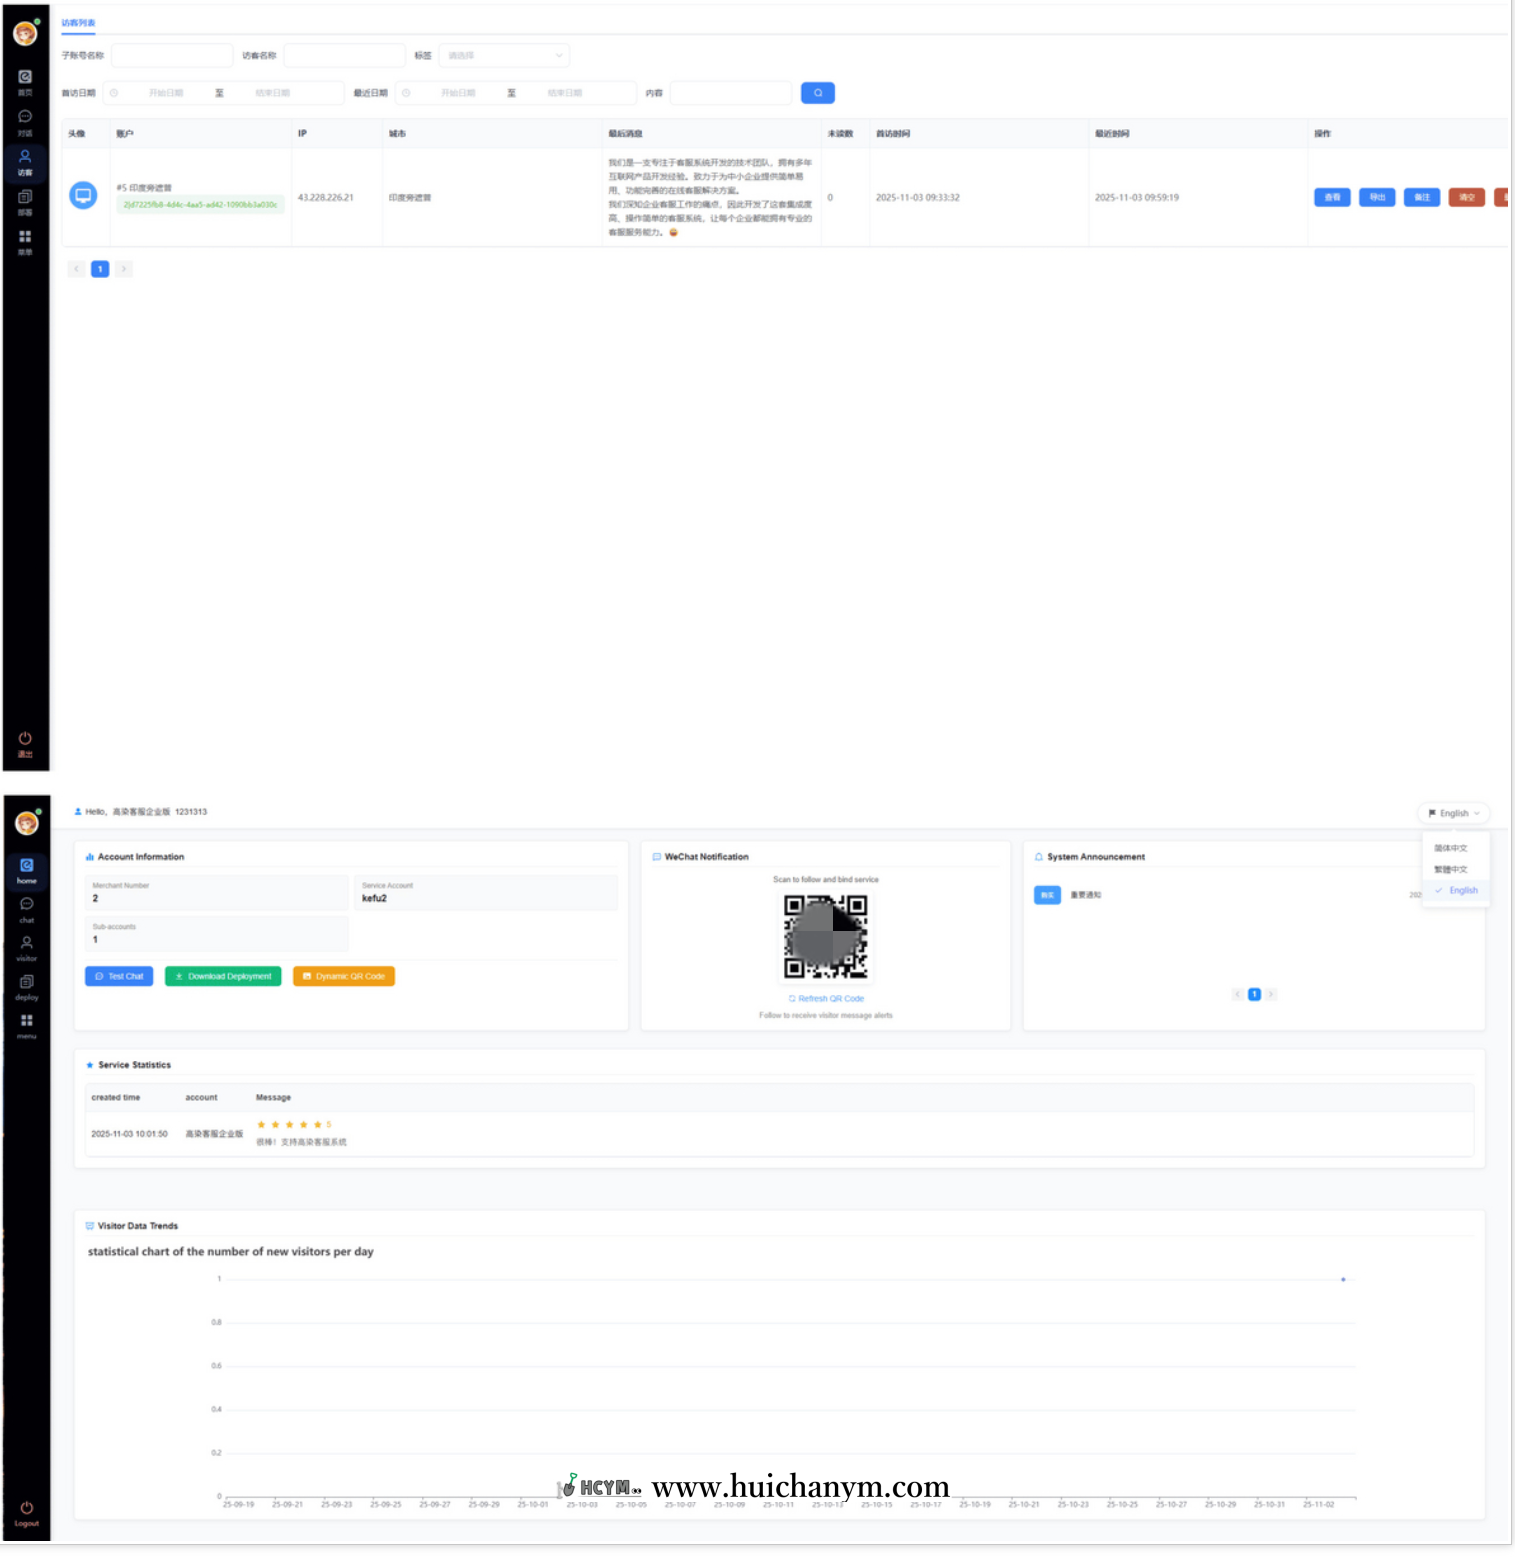This screenshot has width=1515, height=1558.
Task: Open deploy icon in lower sidebar
Action: pos(26,986)
